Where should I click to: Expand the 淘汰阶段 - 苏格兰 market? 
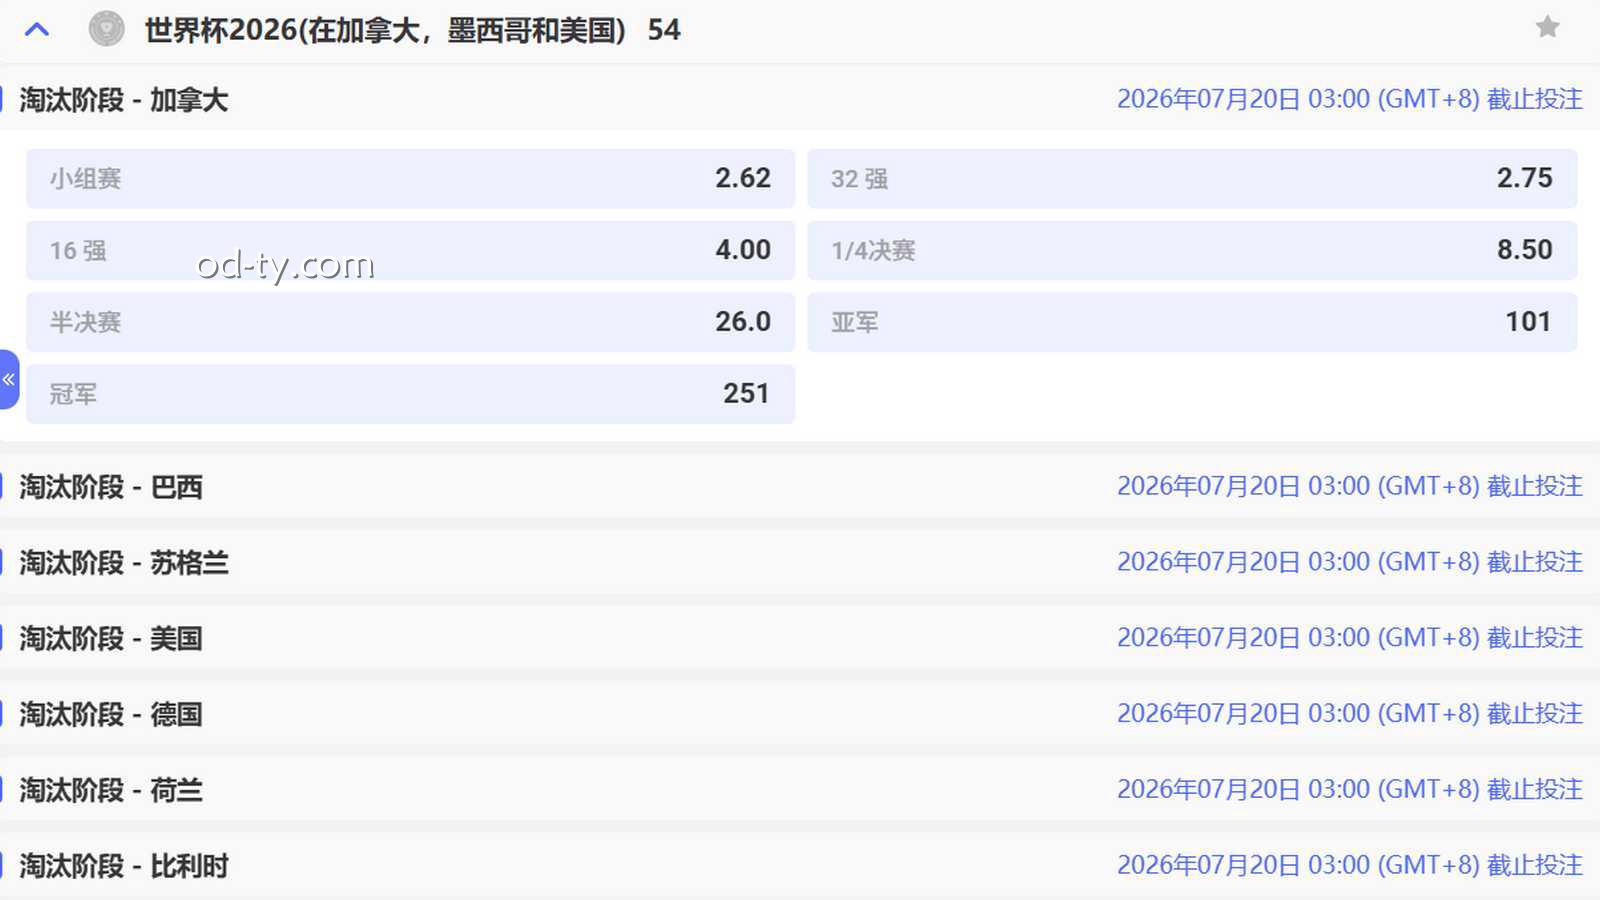coord(124,563)
